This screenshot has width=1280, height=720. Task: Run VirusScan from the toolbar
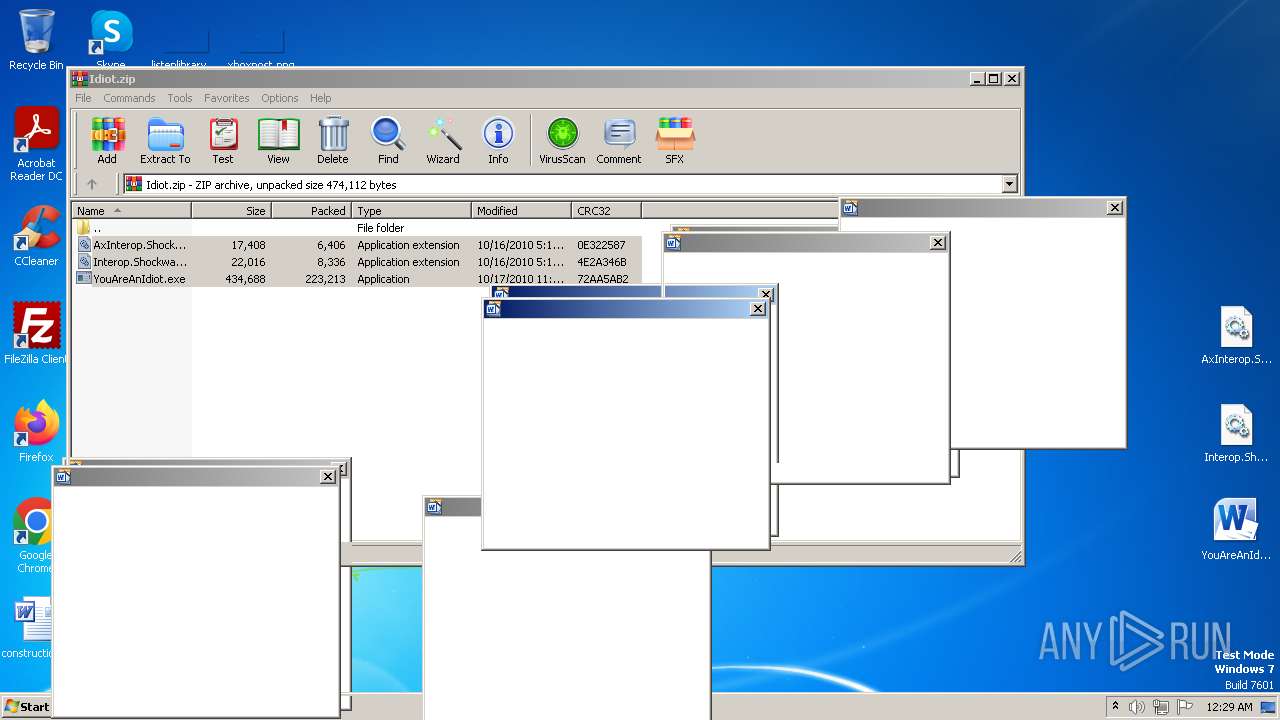(562, 140)
